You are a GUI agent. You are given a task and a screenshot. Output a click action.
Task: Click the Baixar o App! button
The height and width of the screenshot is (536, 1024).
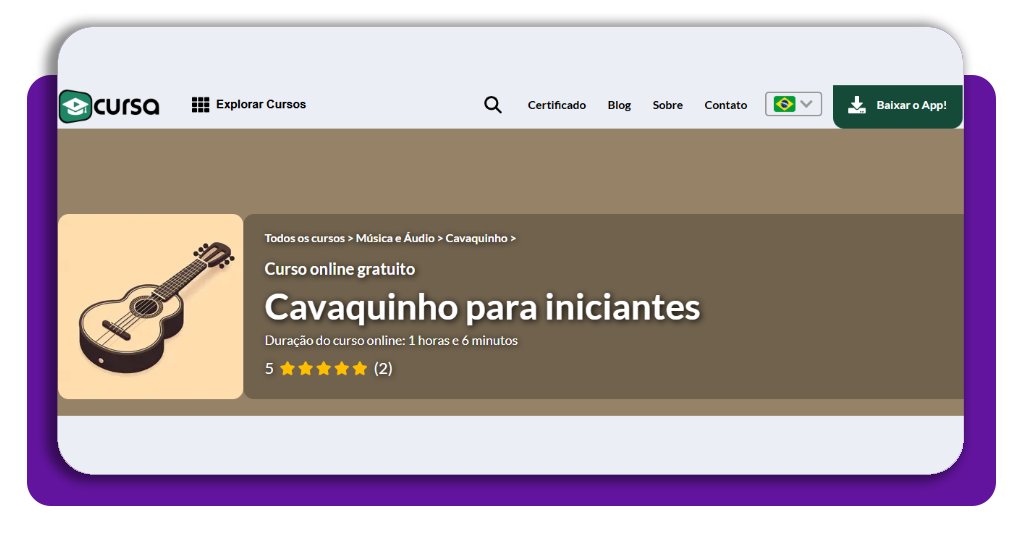[897, 106]
